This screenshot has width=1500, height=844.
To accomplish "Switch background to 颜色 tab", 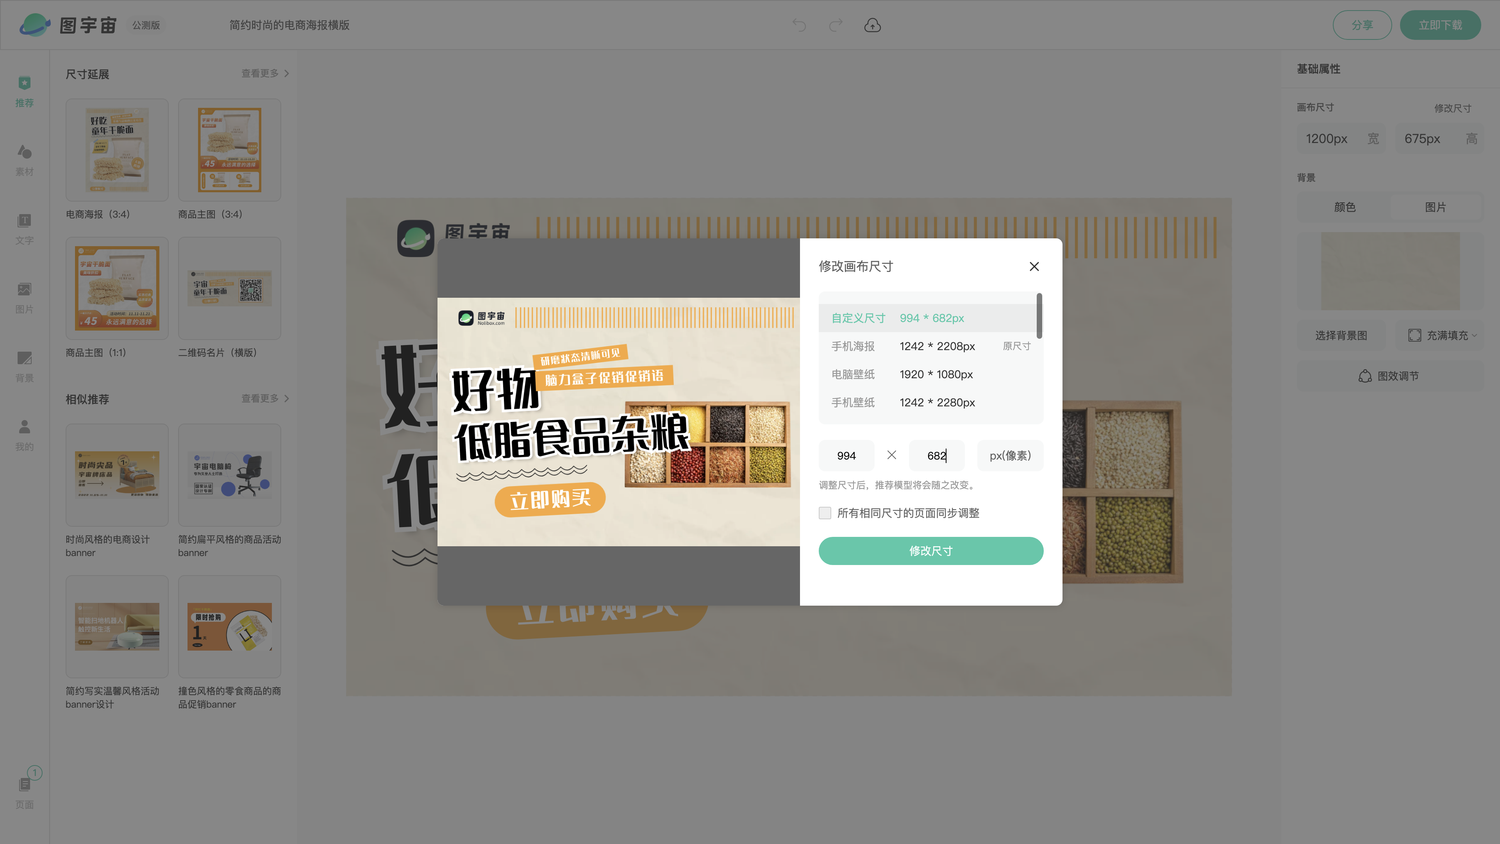I will click(1345, 207).
